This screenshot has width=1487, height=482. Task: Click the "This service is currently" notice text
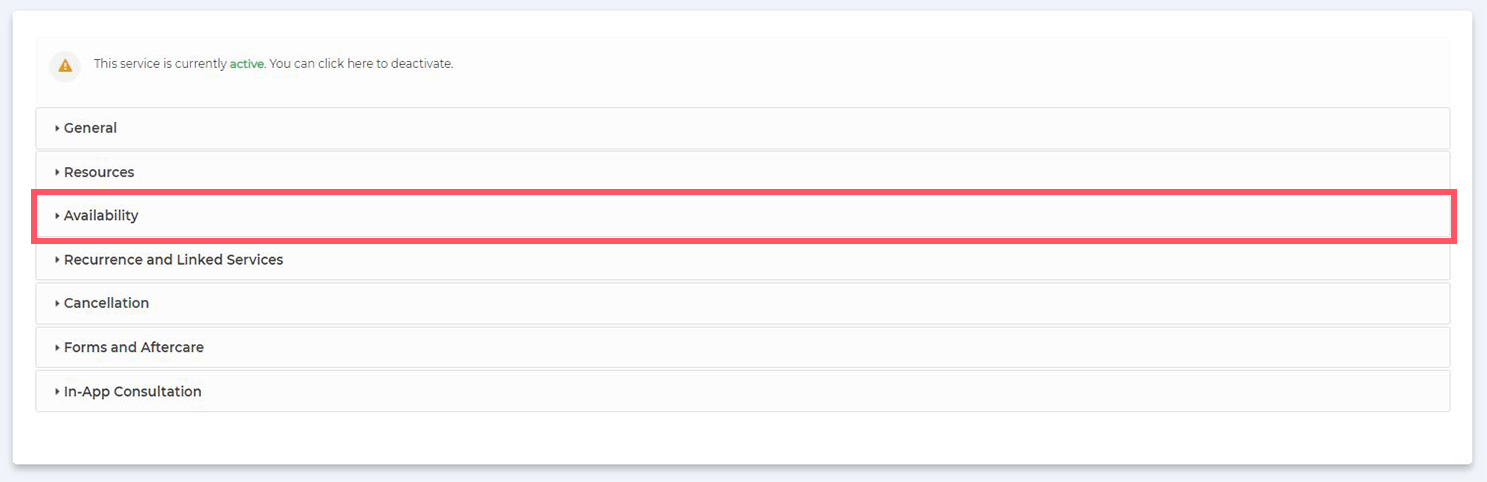[160, 64]
